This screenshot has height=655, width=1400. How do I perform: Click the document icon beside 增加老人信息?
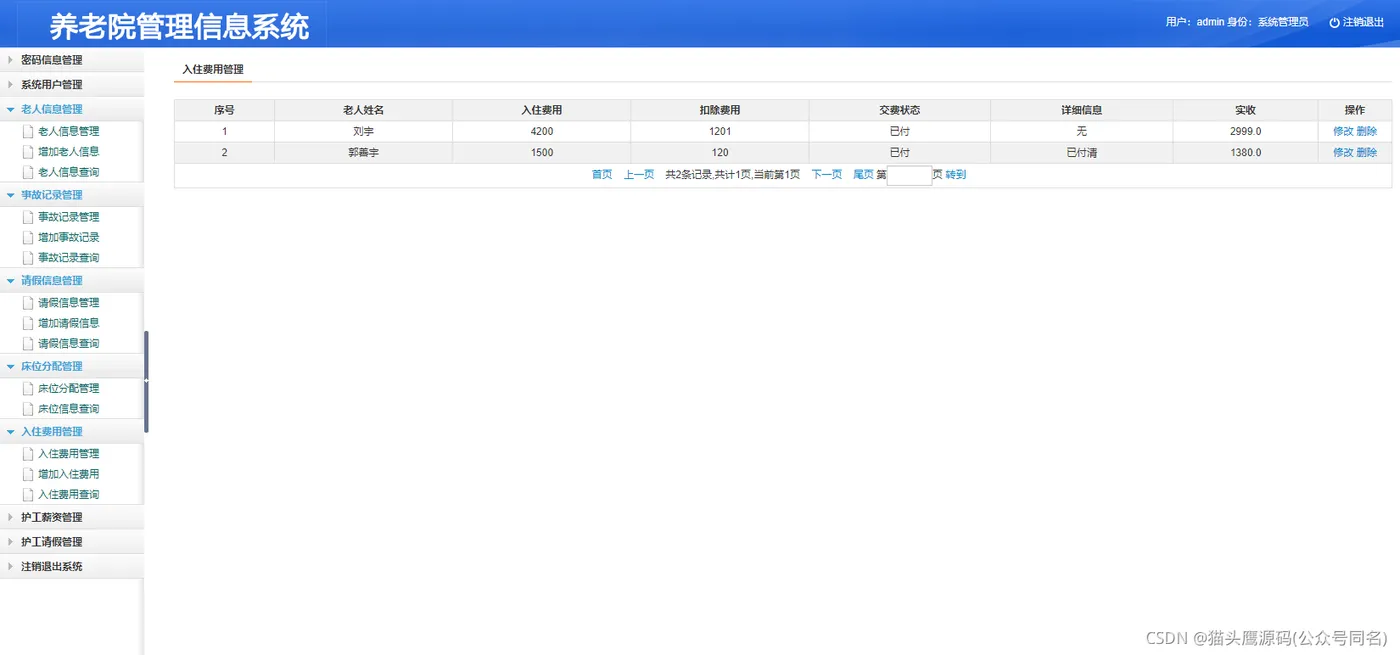tap(28, 152)
